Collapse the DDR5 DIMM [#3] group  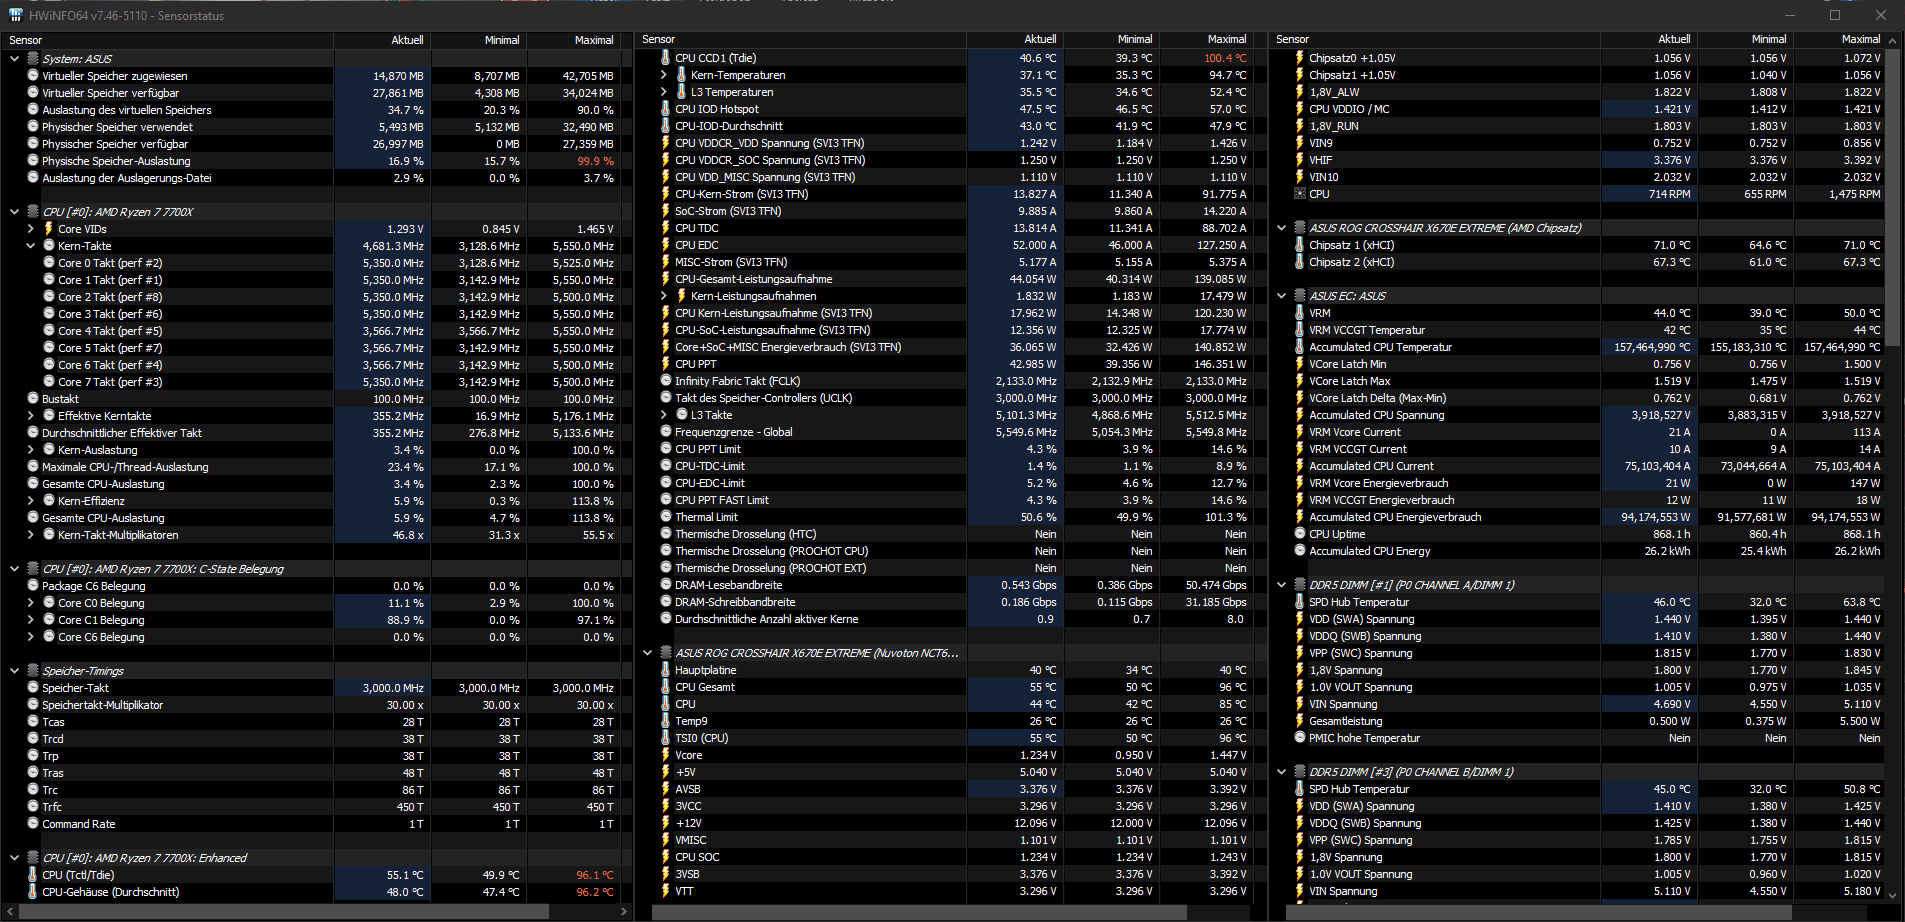(1281, 772)
